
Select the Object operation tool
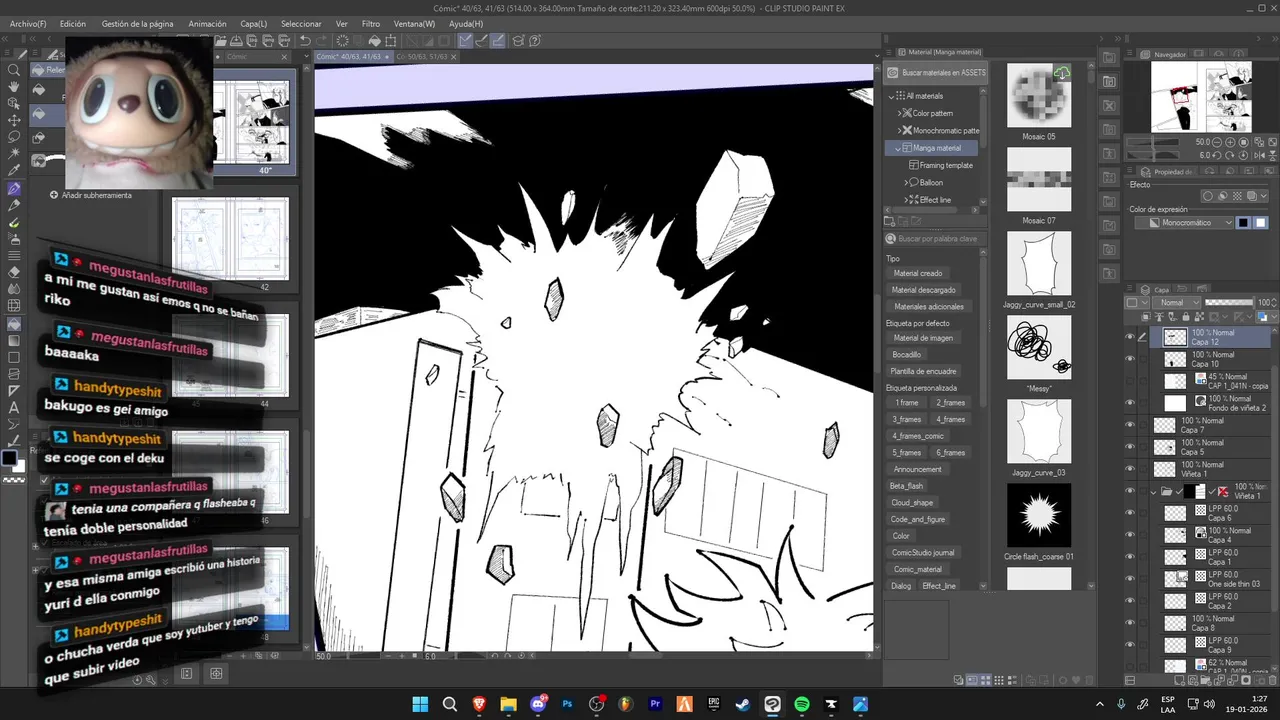(x=14, y=104)
